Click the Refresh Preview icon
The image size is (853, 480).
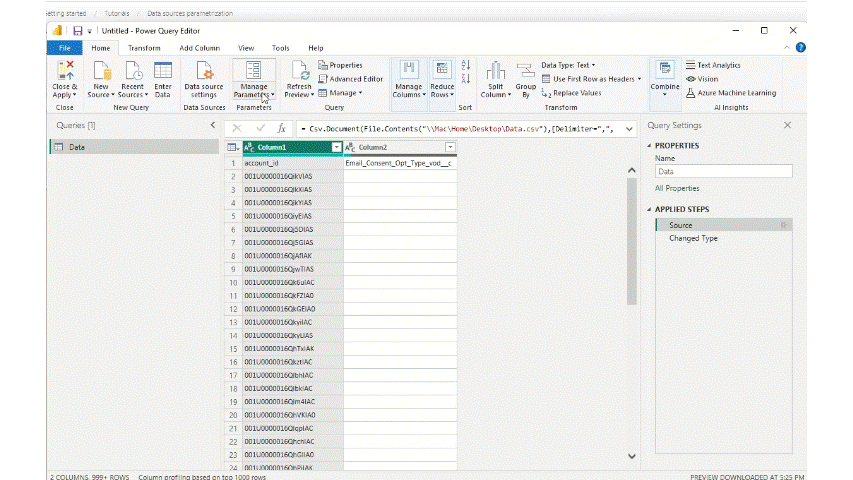299,71
